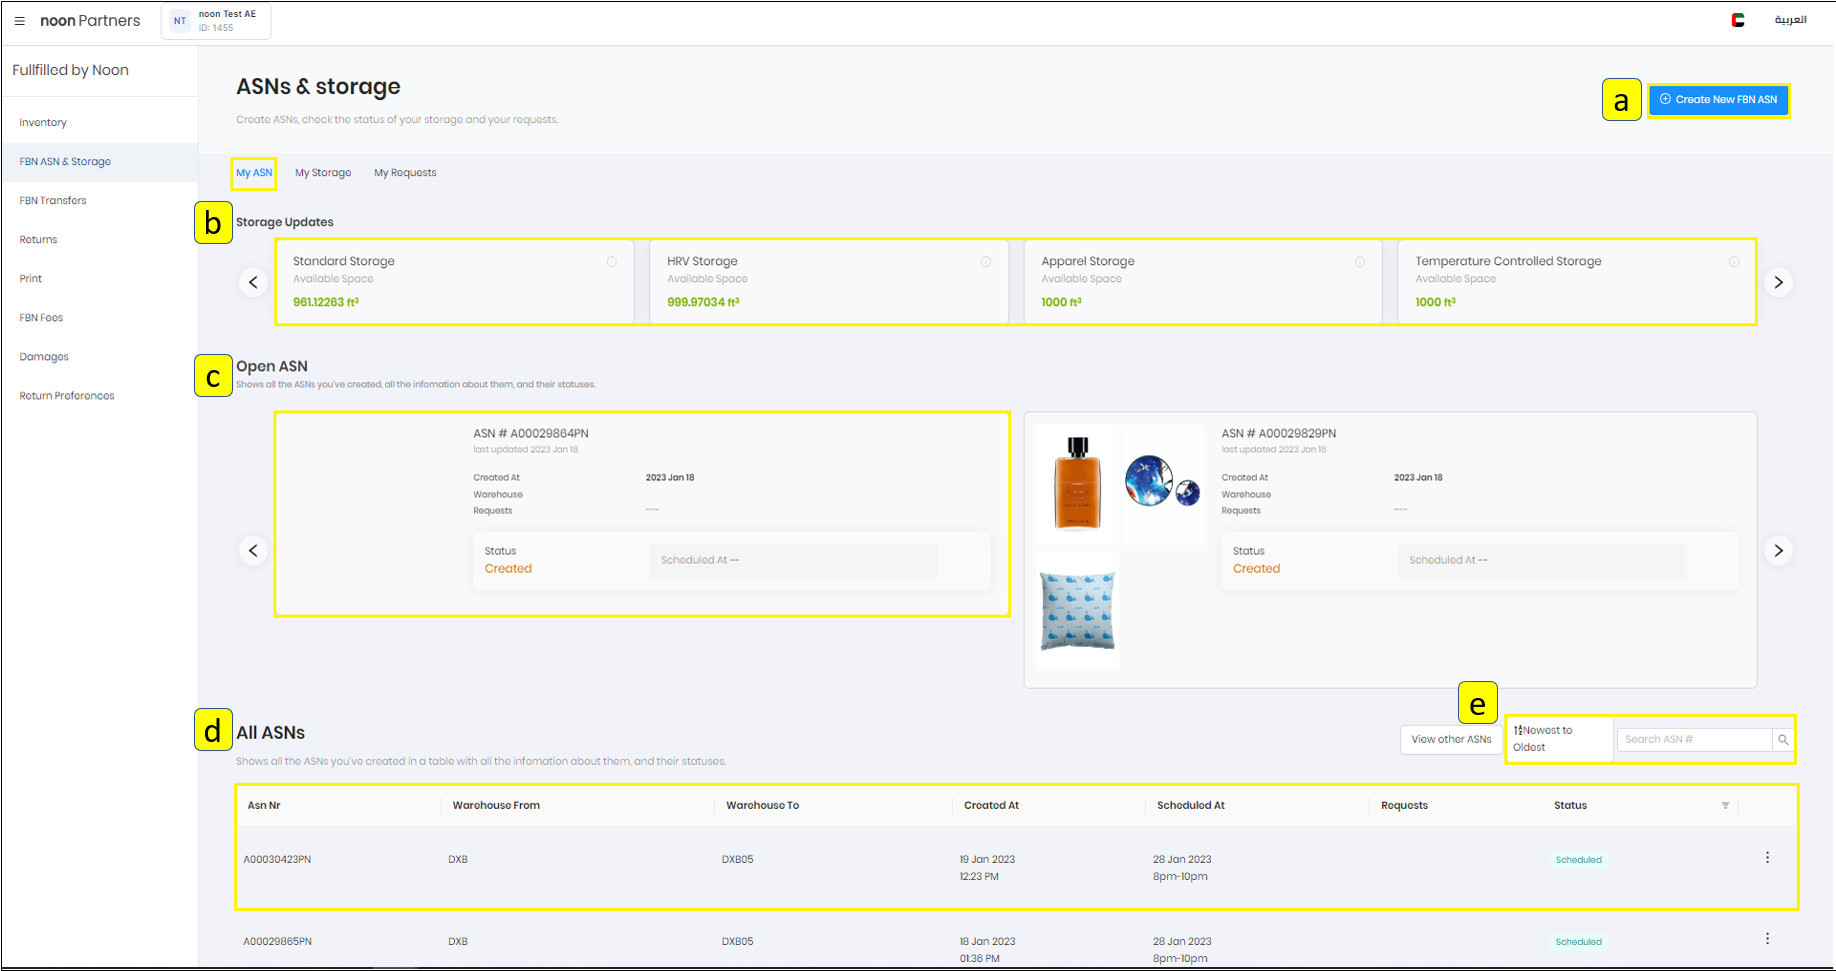Viewport: 1836px width, 971px height.
Task: Open the whale pillow product thumbnail
Action: 1077,610
